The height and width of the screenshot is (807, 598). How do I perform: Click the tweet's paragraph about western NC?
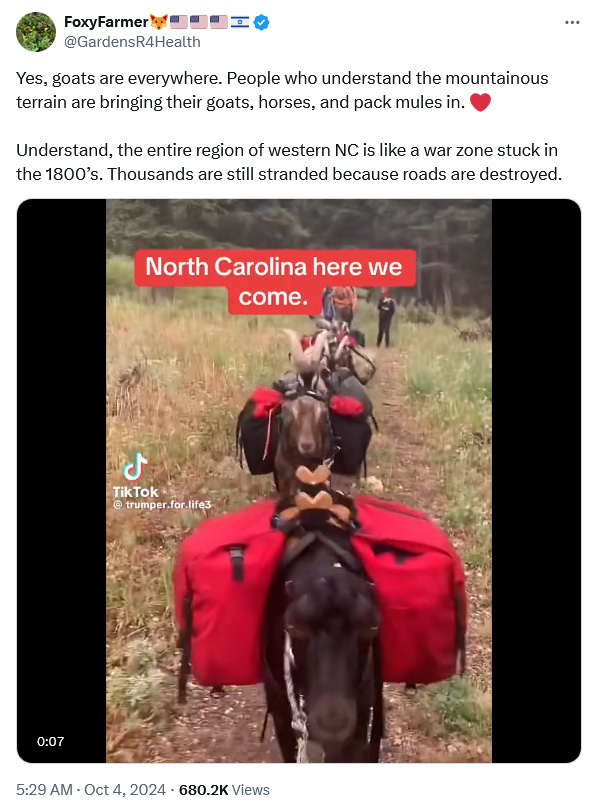pos(289,162)
